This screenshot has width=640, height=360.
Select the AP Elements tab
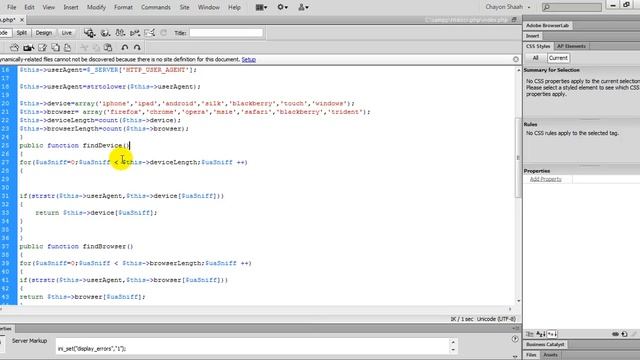tap(571, 46)
